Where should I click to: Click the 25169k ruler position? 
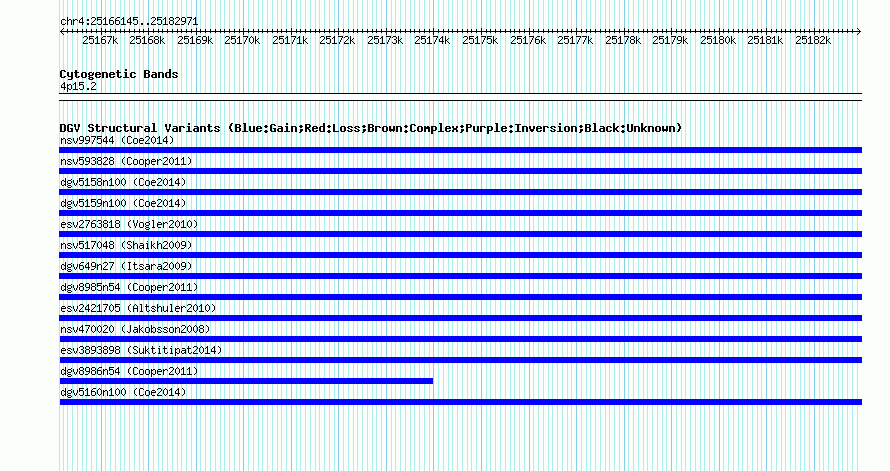(x=195, y=40)
